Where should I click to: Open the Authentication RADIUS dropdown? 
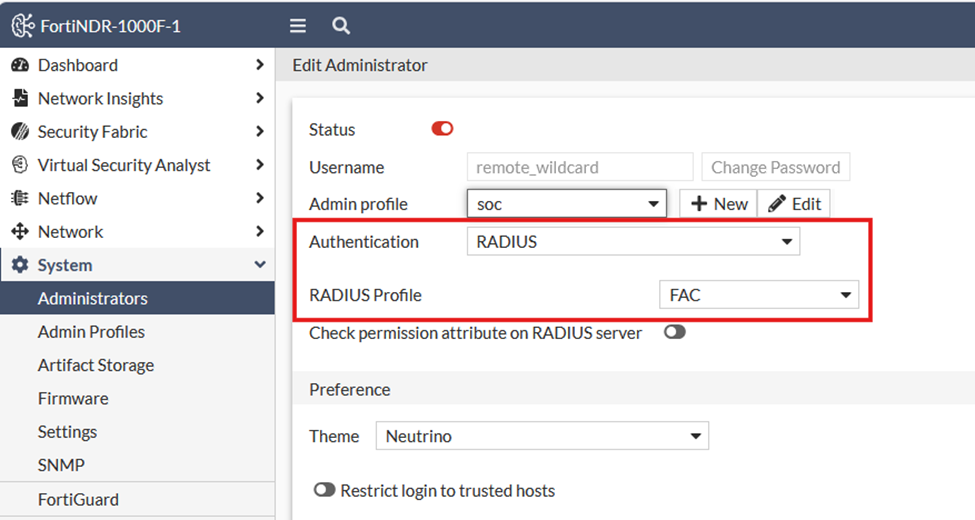633,241
